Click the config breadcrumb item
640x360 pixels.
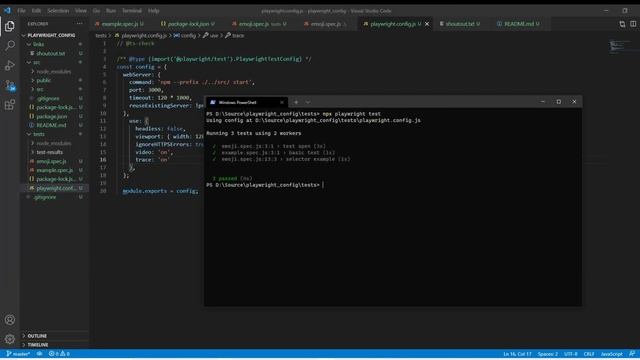185,36
